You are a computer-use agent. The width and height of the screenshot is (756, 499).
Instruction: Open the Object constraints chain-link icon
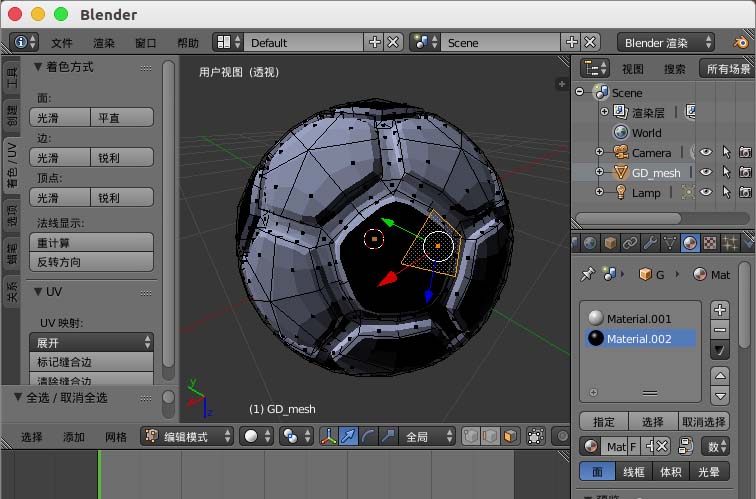[x=630, y=243]
